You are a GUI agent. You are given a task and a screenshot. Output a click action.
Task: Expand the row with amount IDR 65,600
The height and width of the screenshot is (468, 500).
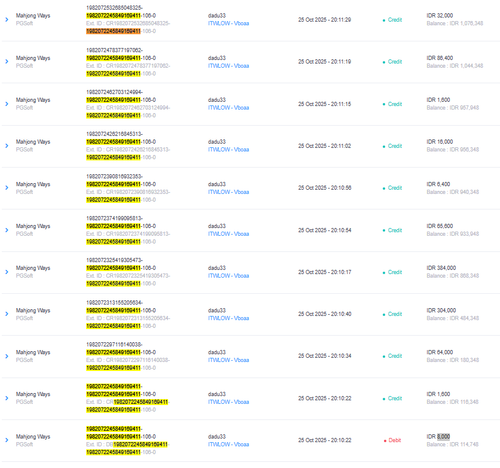point(7,230)
